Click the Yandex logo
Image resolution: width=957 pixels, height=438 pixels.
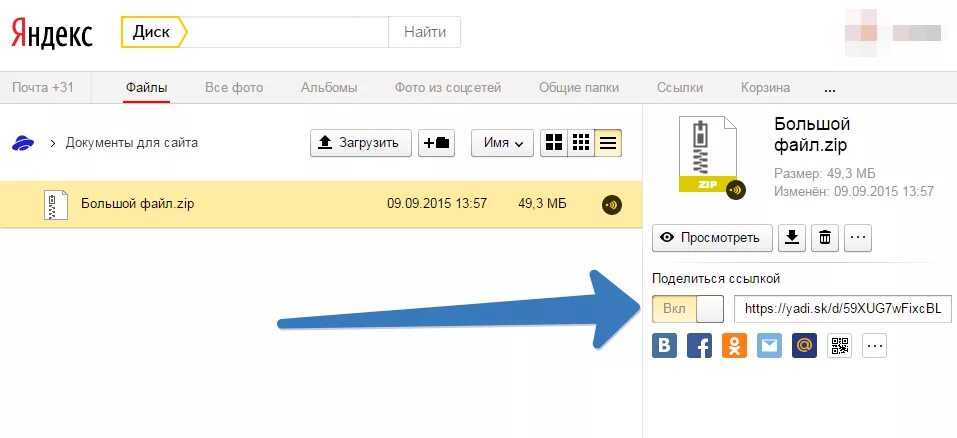52,32
